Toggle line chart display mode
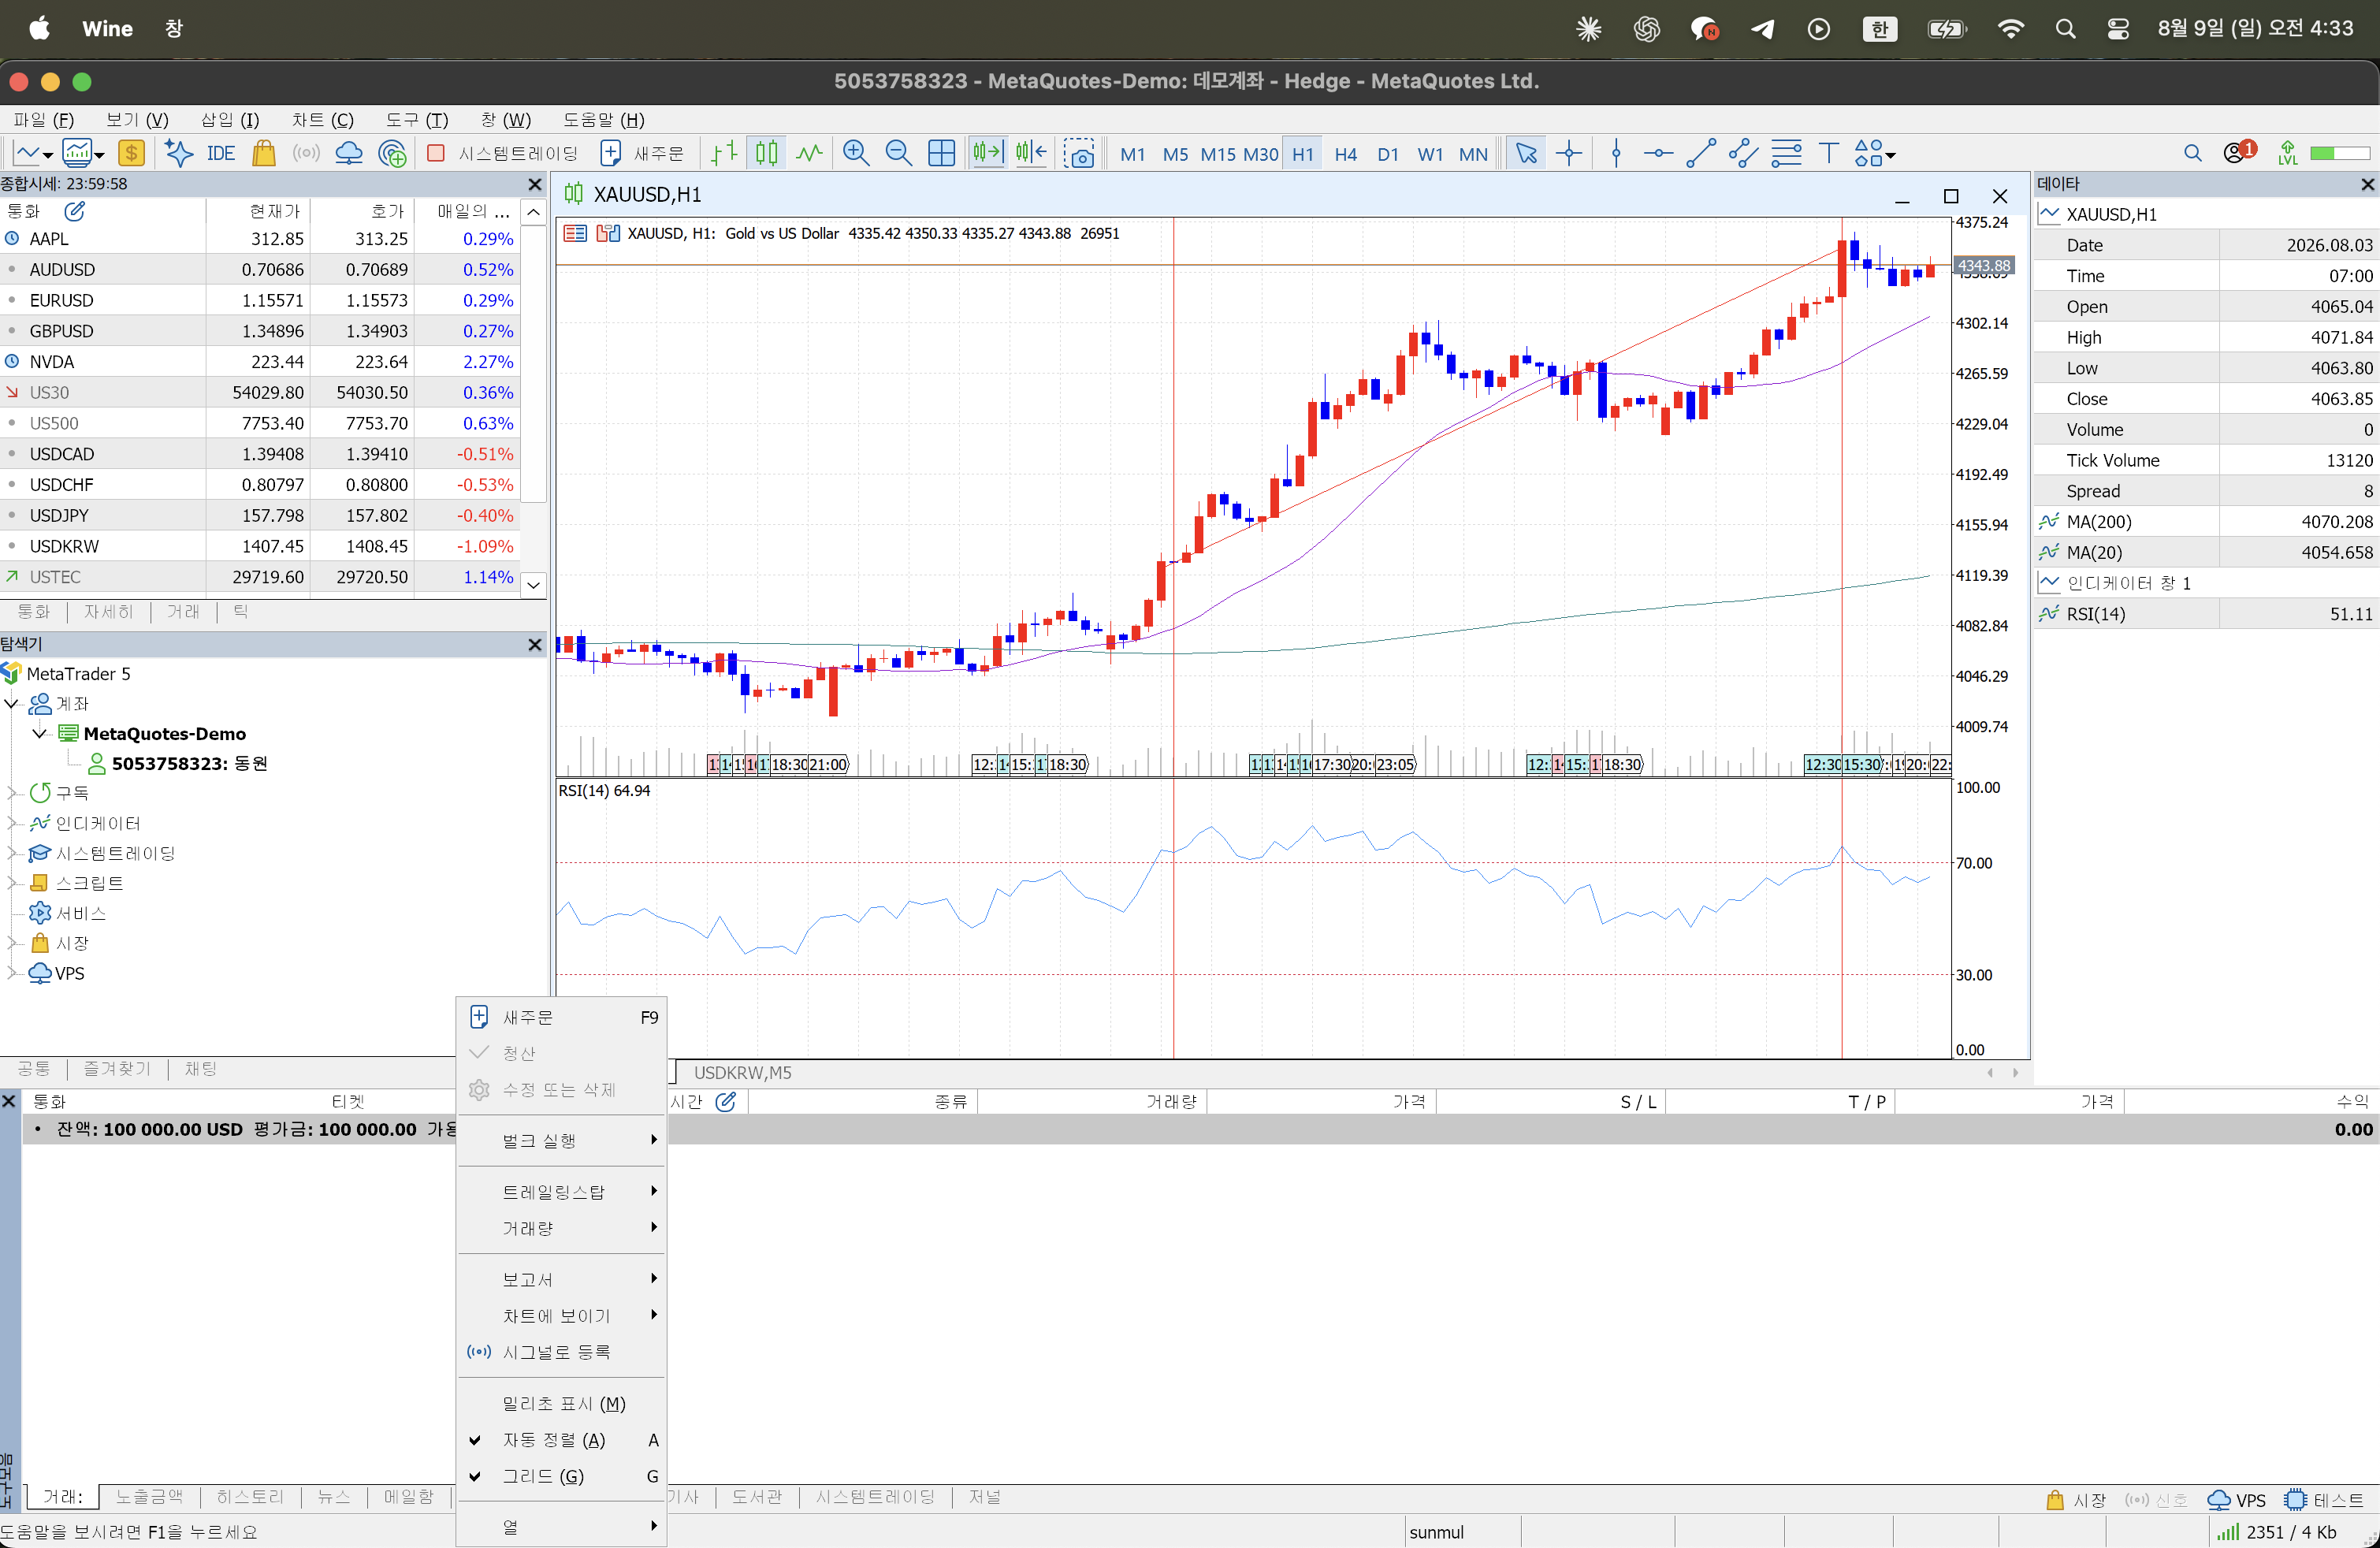The height and width of the screenshot is (1548, 2380). (809, 153)
